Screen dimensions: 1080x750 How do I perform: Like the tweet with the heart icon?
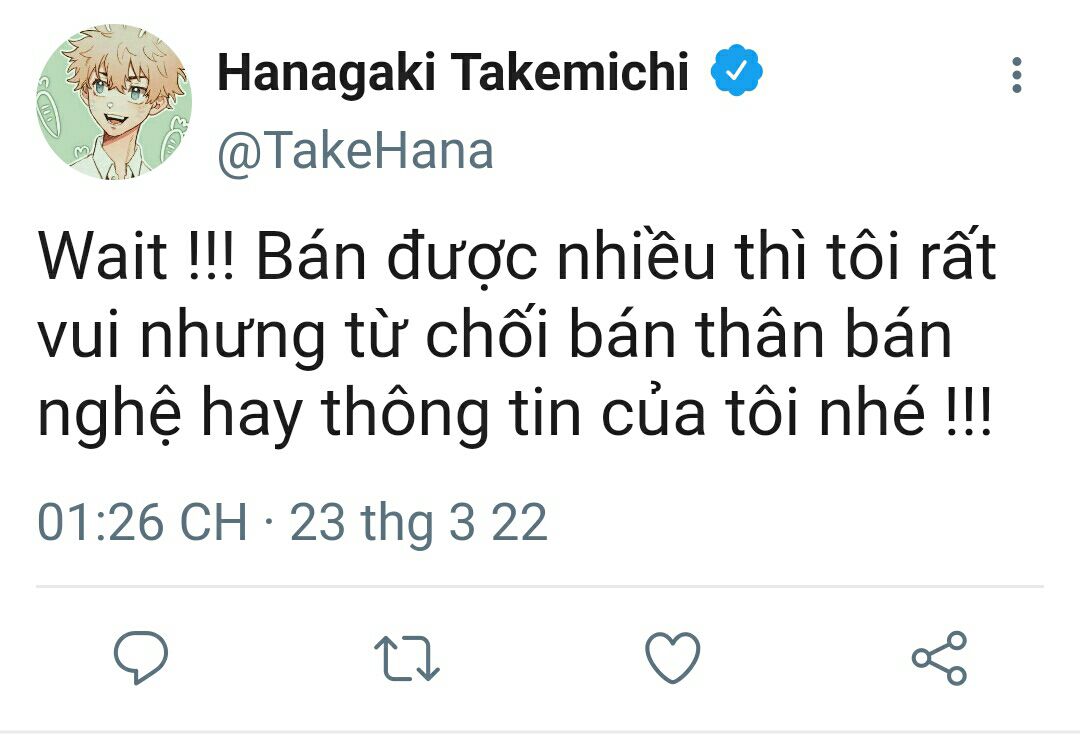[672, 658]
